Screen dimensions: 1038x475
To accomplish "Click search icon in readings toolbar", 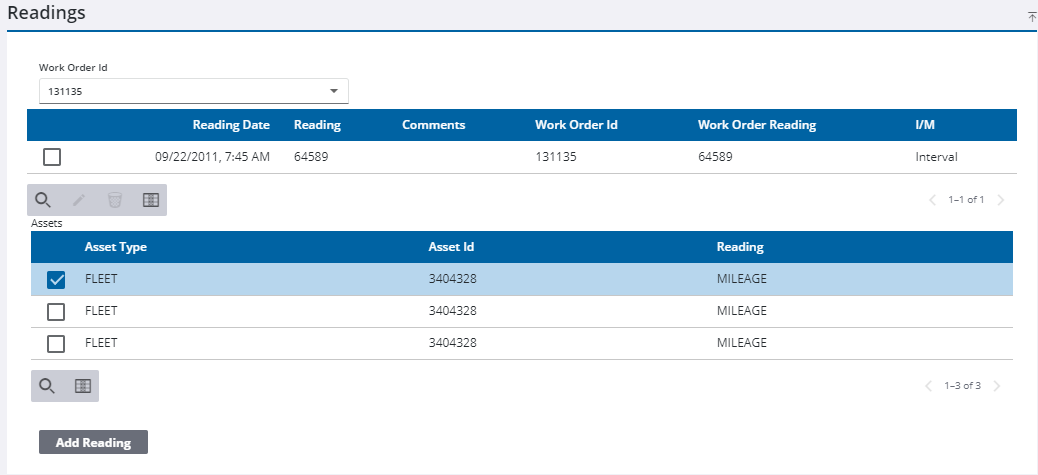I will coord(43,200).
